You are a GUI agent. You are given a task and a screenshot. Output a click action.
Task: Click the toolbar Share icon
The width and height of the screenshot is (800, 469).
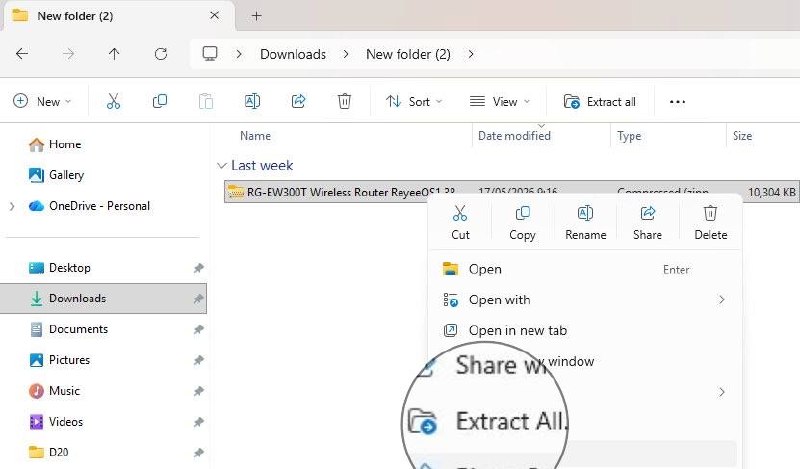tap(298, 101)
